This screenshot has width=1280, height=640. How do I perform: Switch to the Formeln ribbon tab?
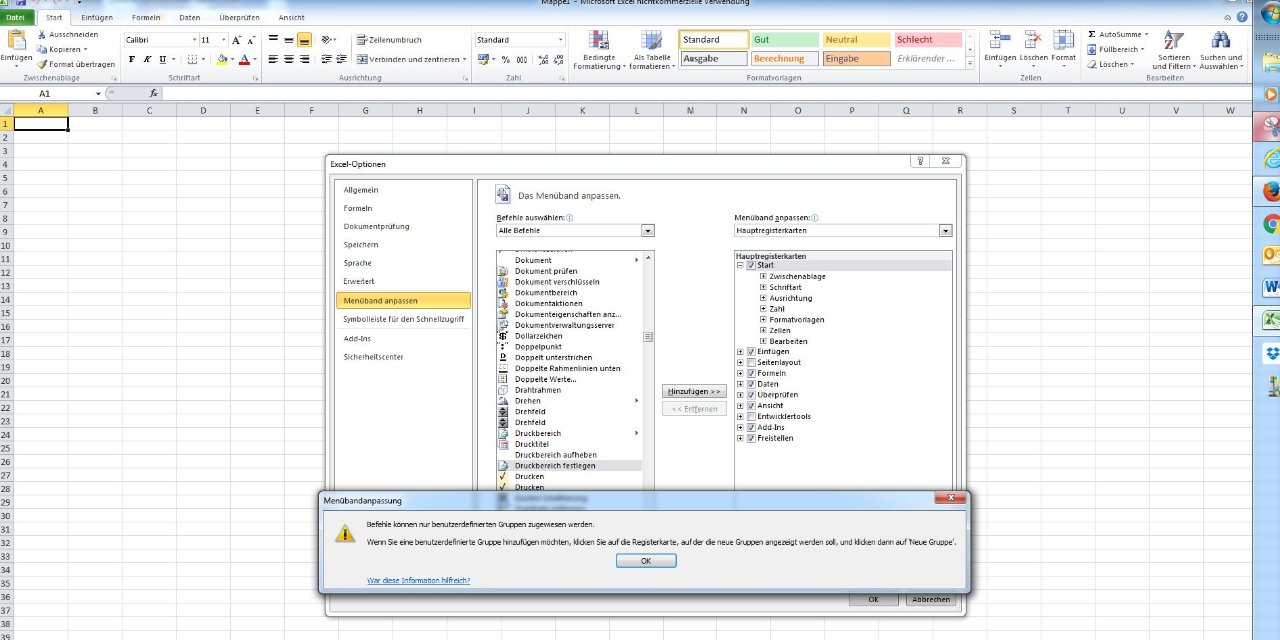(146, 17)
